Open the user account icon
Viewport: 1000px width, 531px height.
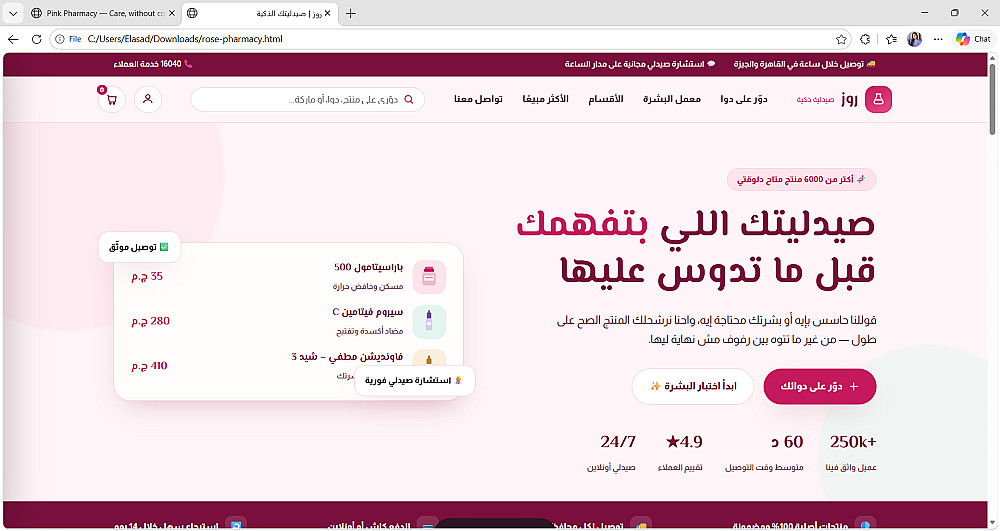coord(148,99)
